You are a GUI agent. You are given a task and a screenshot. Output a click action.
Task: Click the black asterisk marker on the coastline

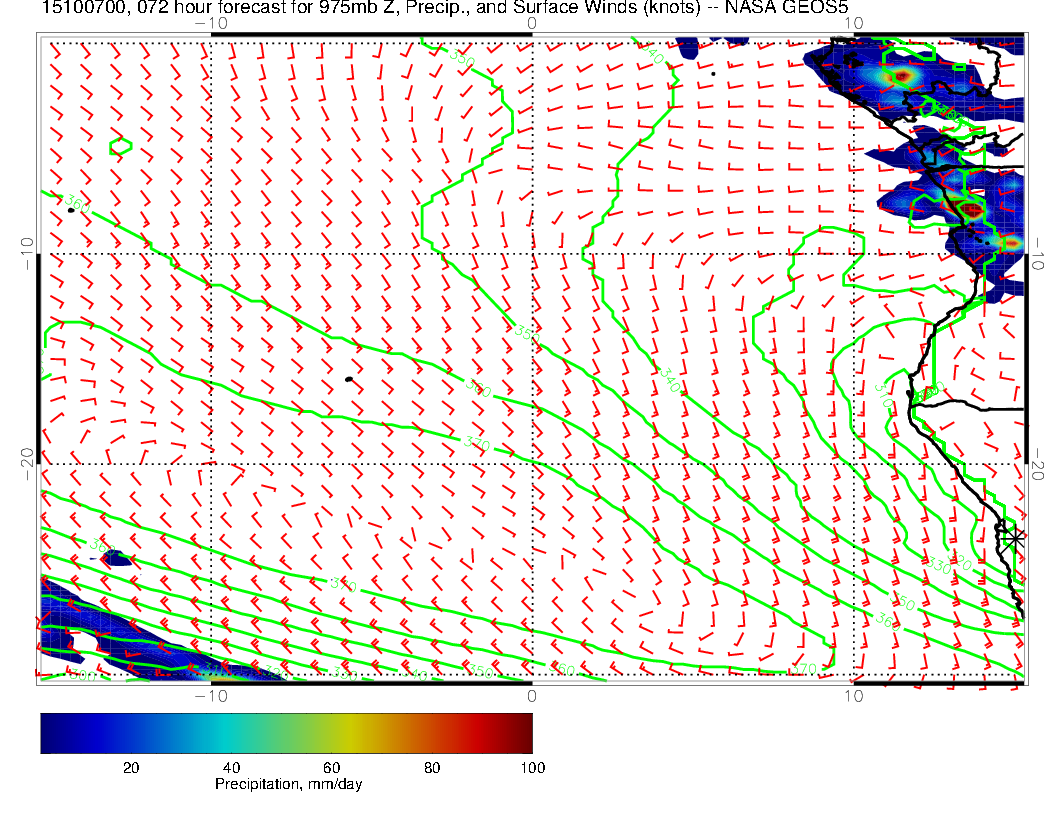point(1015,538)
